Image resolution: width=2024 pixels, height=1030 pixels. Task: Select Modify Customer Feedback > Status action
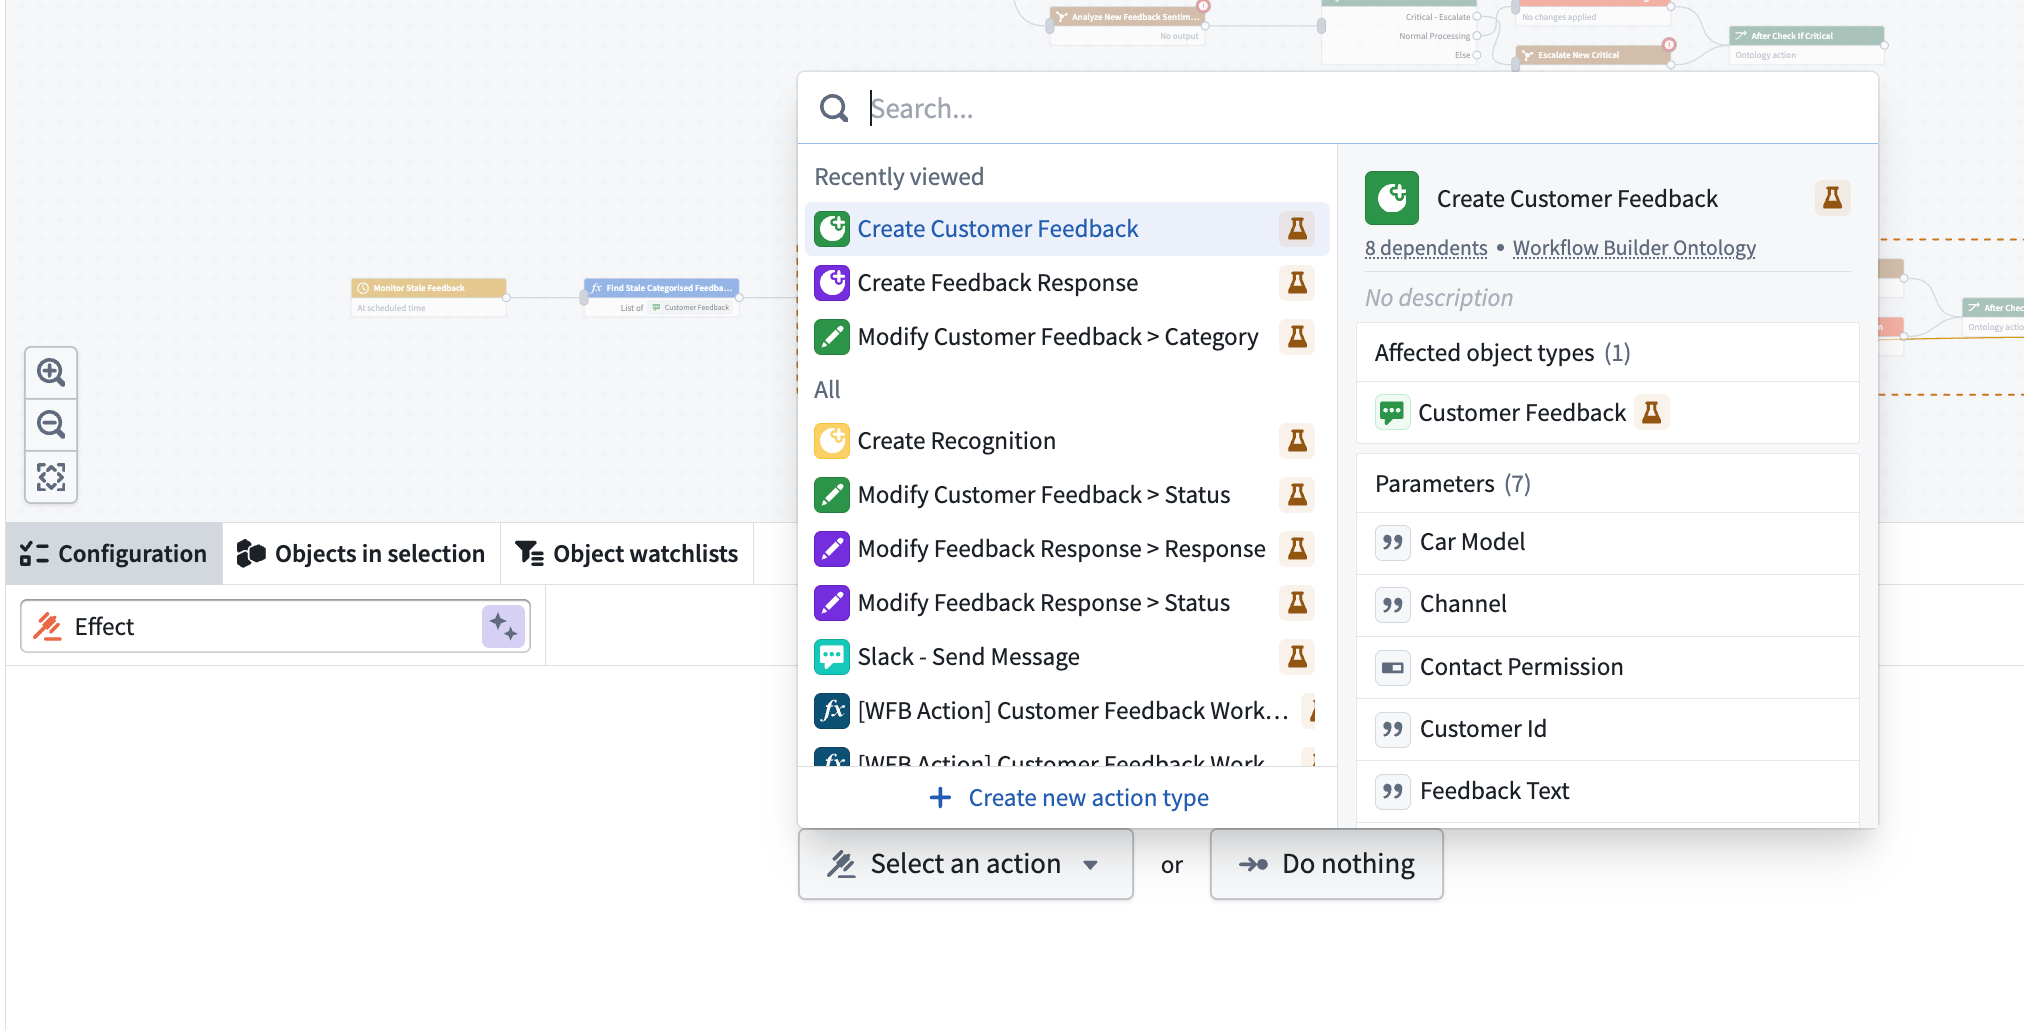1067,495
